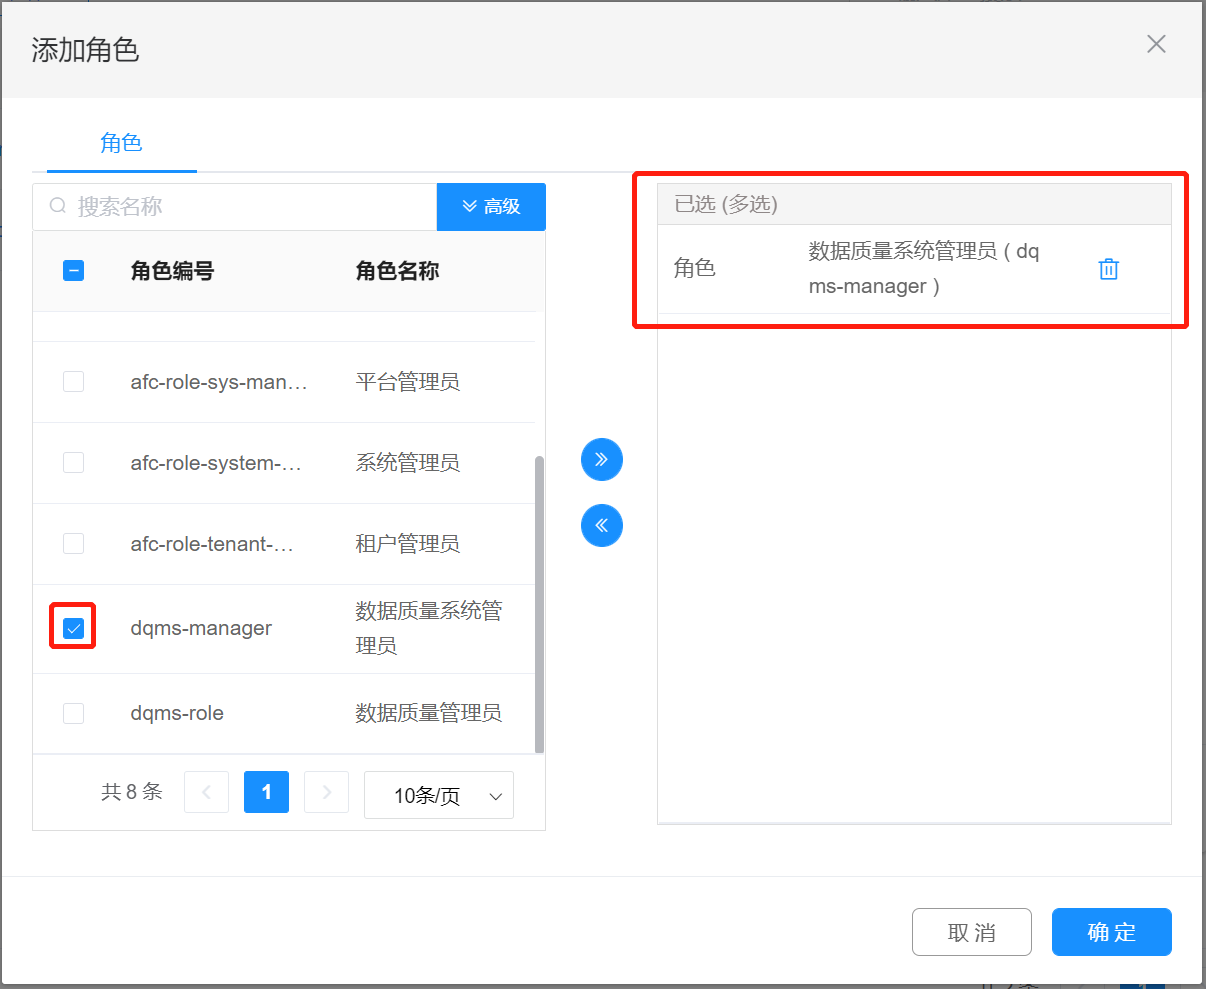The height and width of the screenshot is (989, 1206).
Task: Close the 添加角色 dialog with X
Action: tap(1156, 44)
